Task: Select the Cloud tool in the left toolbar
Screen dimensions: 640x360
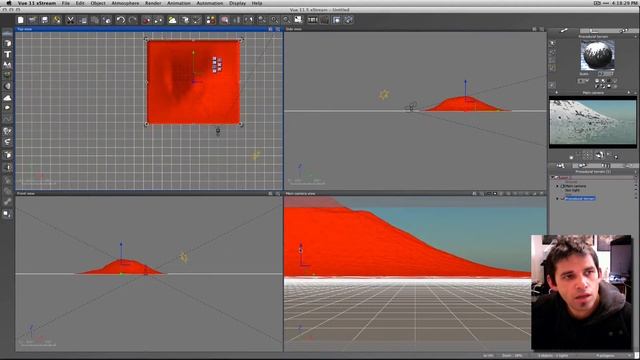Action: tap(7, 98)
